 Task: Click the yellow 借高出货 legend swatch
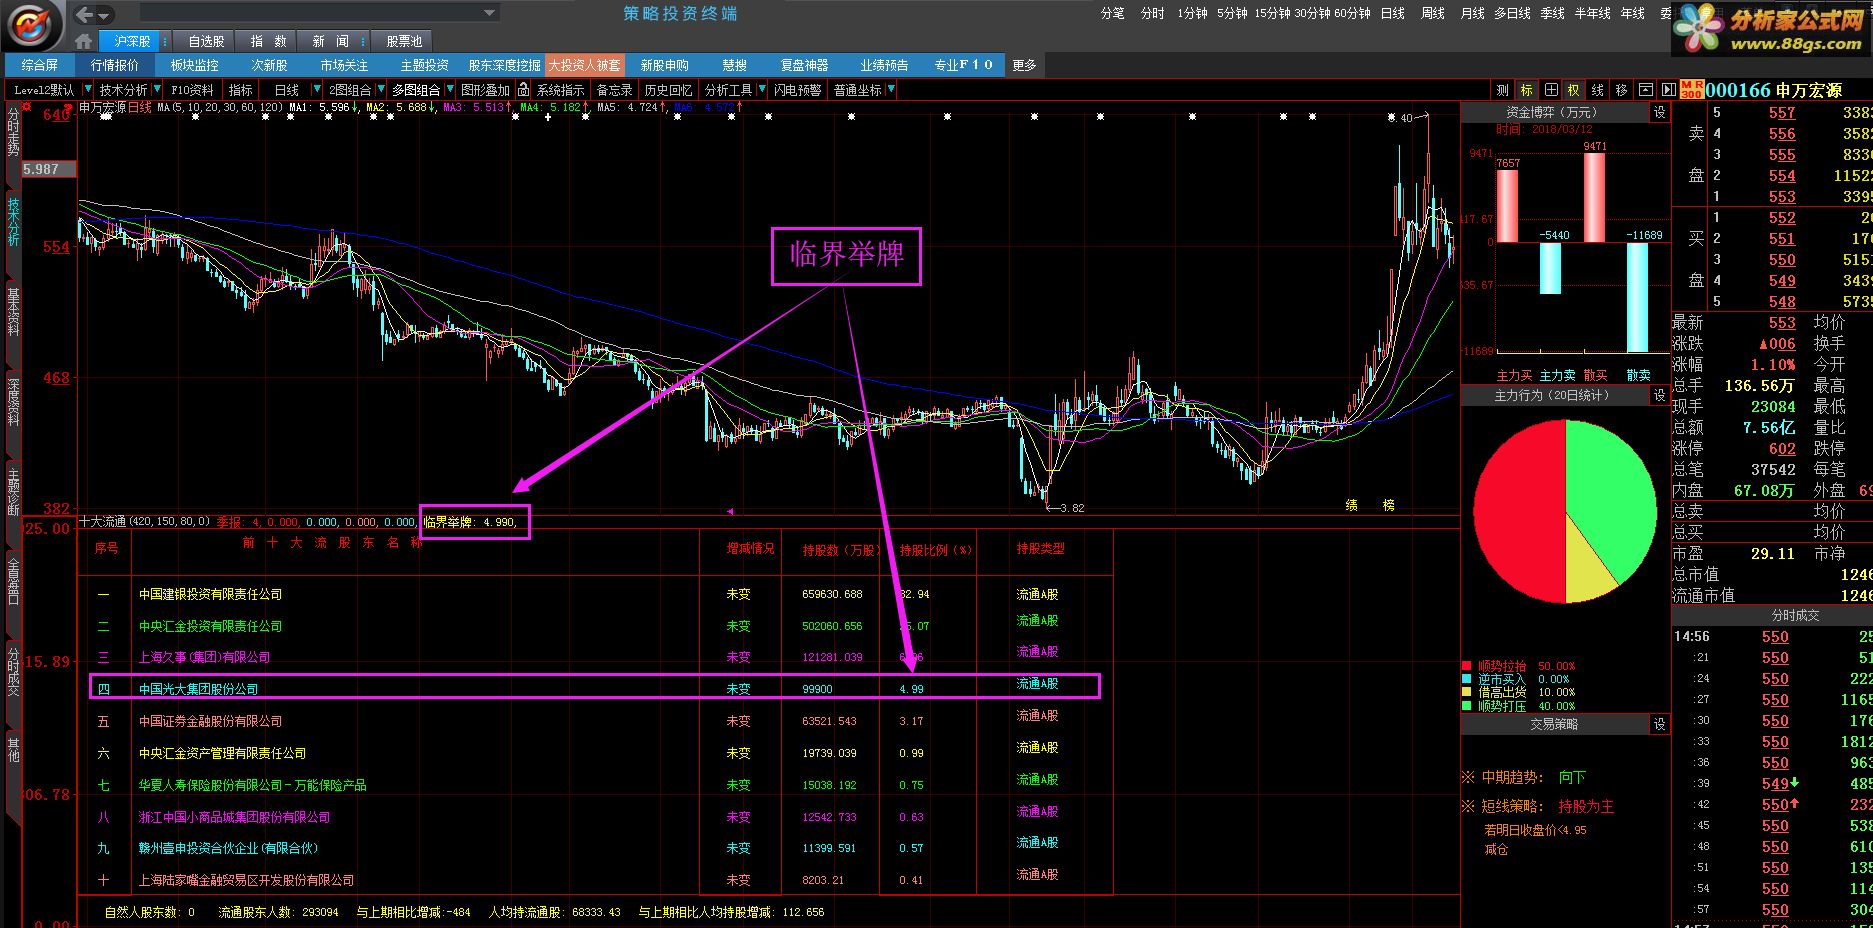point(1466,692)
